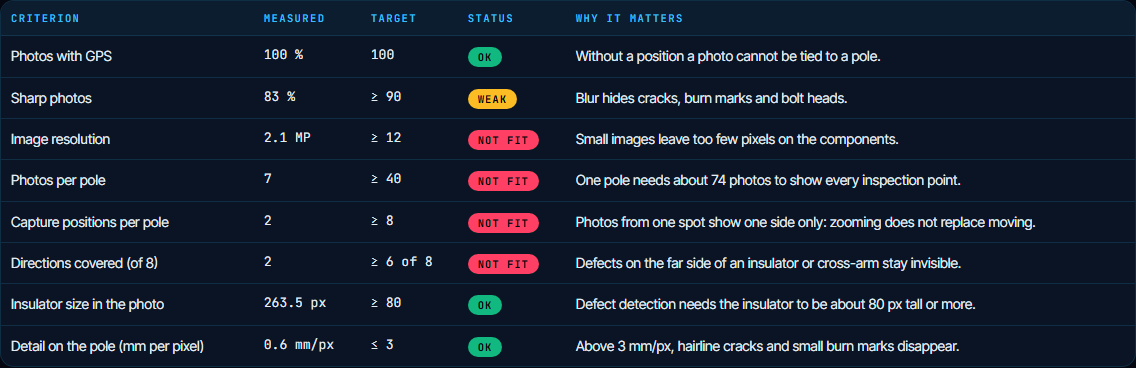Click the target value '≥ 90'

tap(386, 96)
